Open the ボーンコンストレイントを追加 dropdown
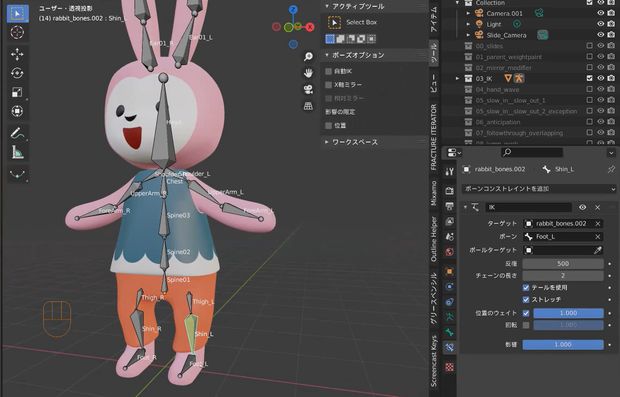Viewport: 620px width, 397px height. point(539,189)
